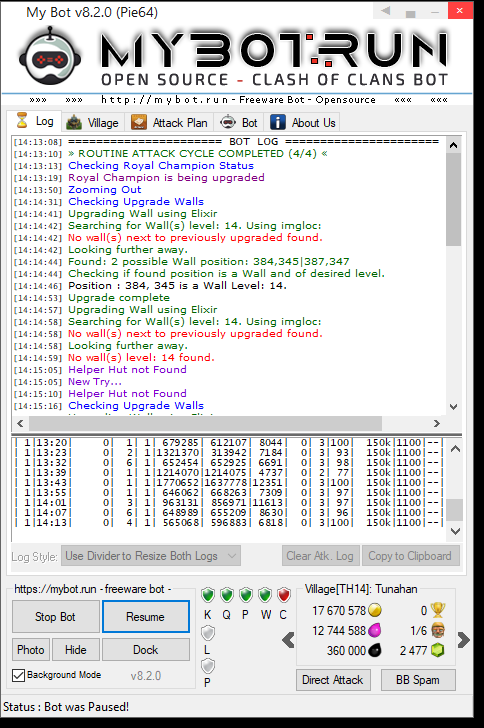This screenshot has width=484, height=728.
Task: Click gem count 2 477
Action: point(413,650)
